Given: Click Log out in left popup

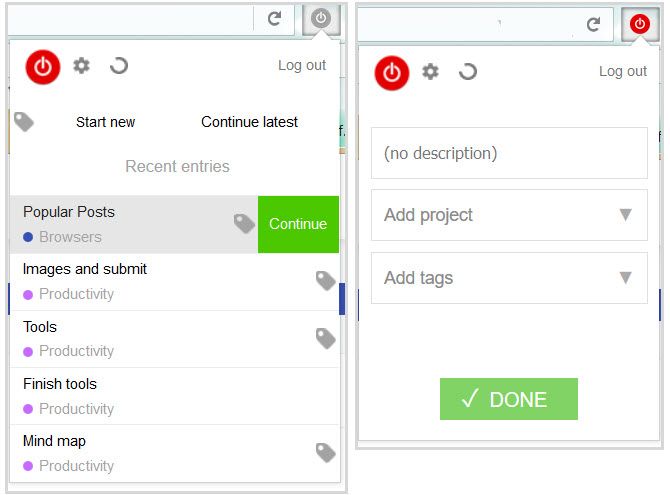Looking at the screenshot, I should [302, 65].
